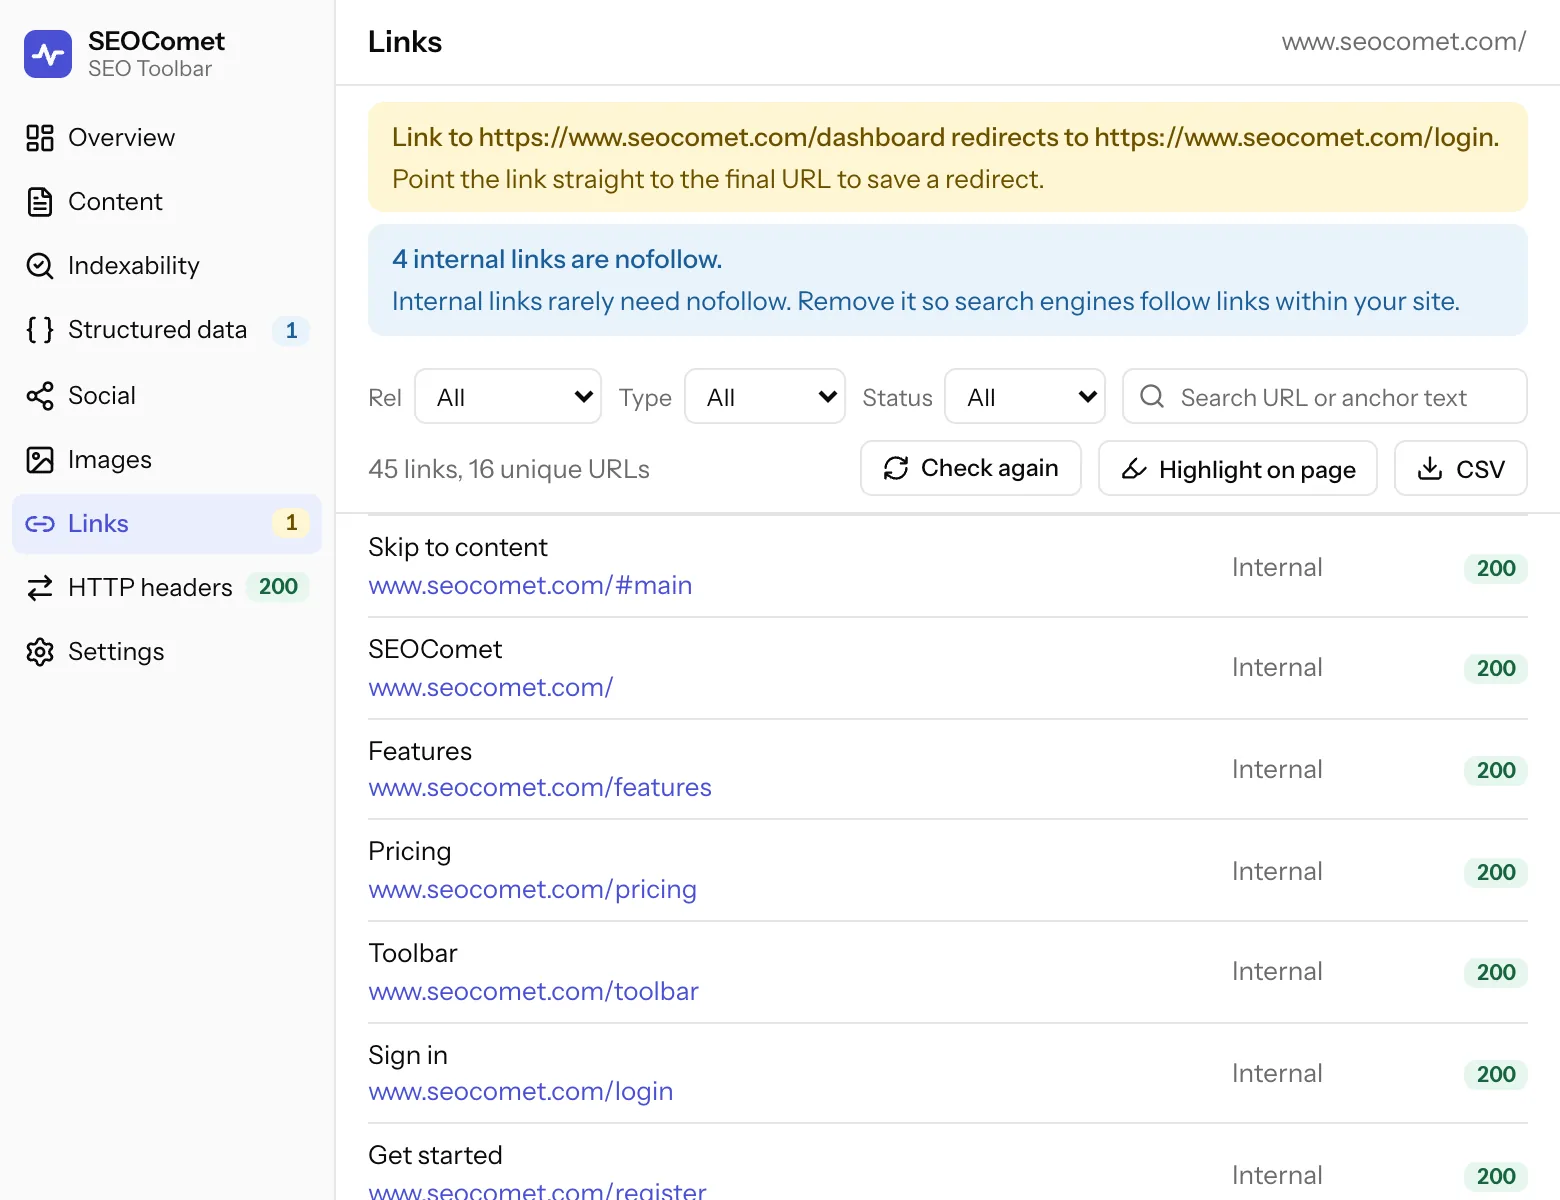Click the download icon in CSV
The width and height of the screenshot is (1560, 1200).
pyautogui.click(x=1430, y=468)
